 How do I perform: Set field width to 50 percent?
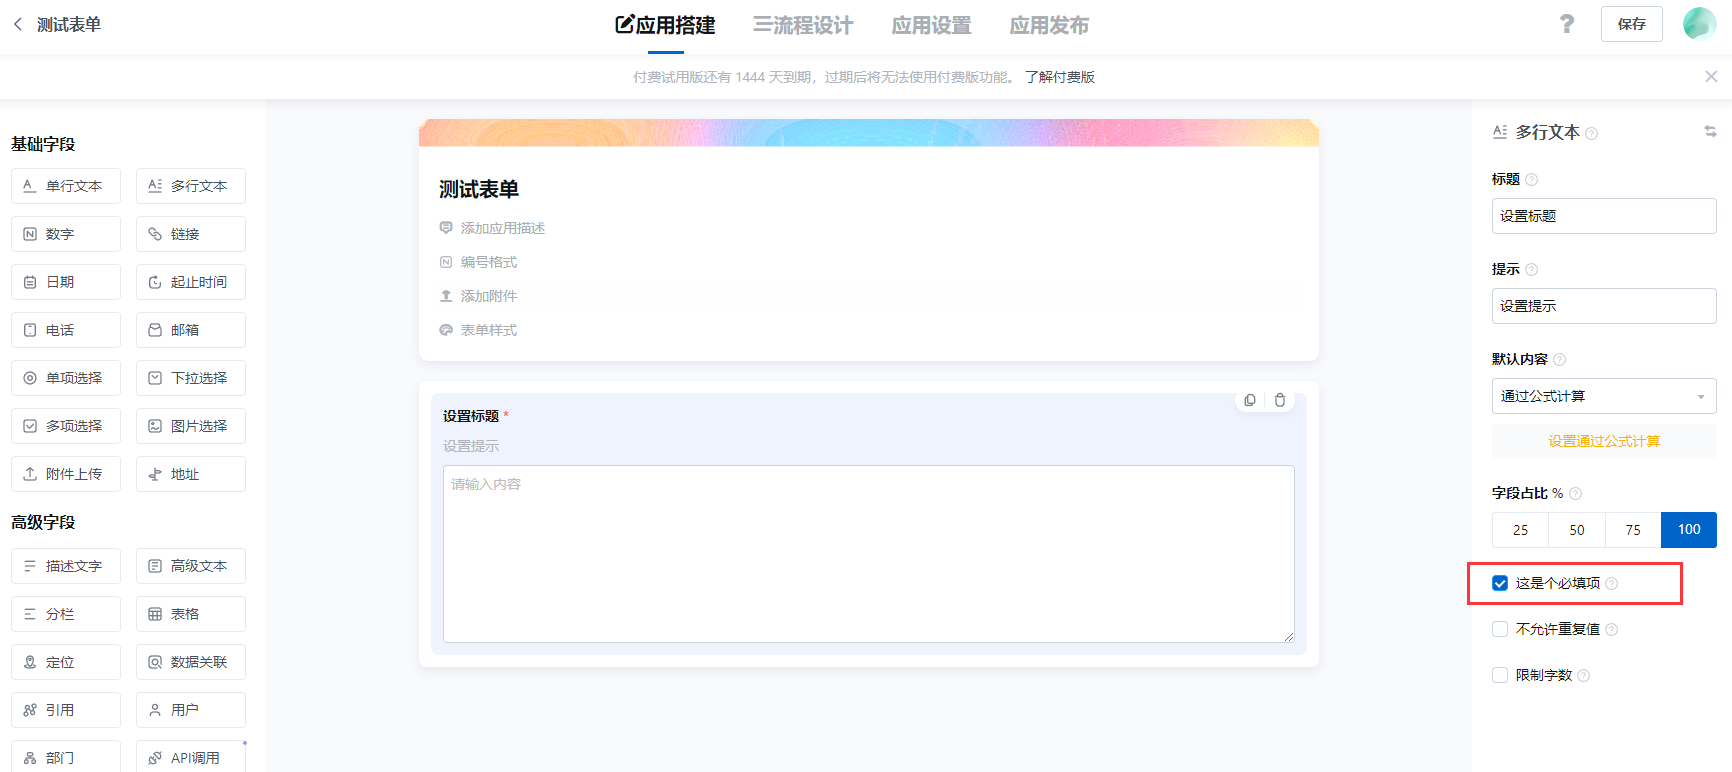point(1576,530)
